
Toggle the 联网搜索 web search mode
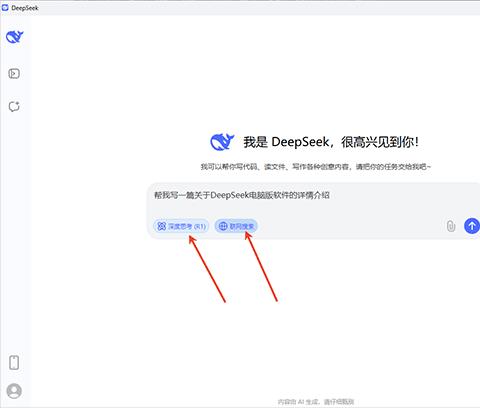[x=236, y=226]
